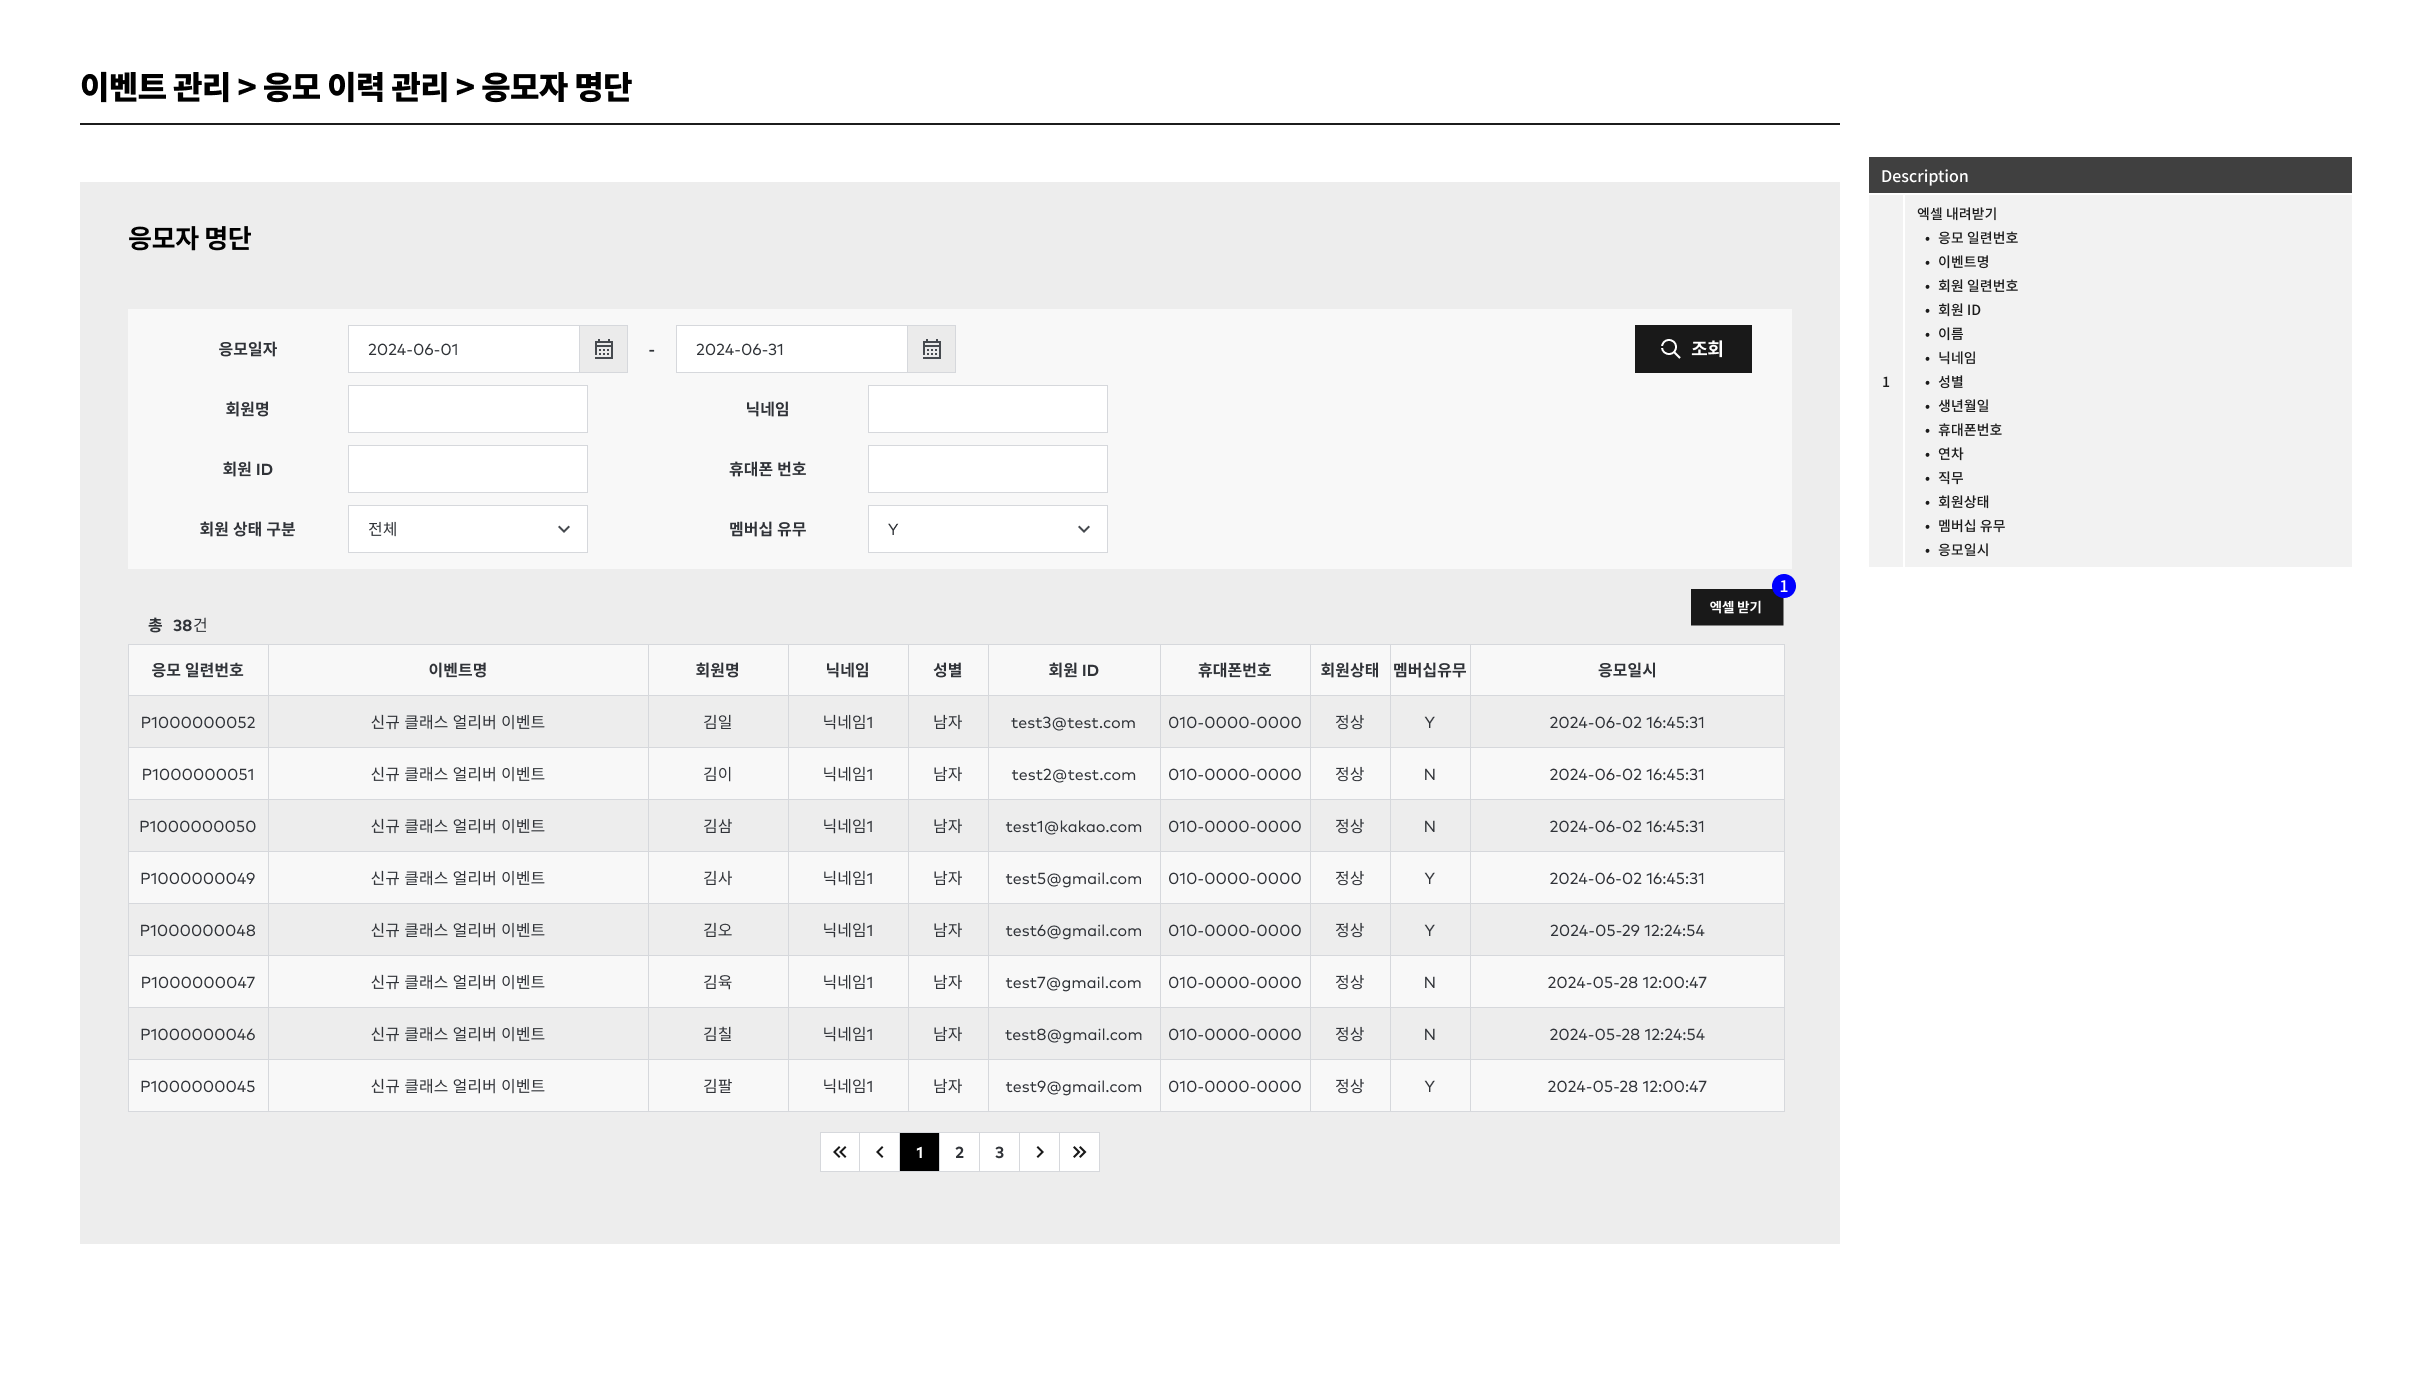
Task: Go to page 2
Action: pyautogui.click(x=960, y=1152)
